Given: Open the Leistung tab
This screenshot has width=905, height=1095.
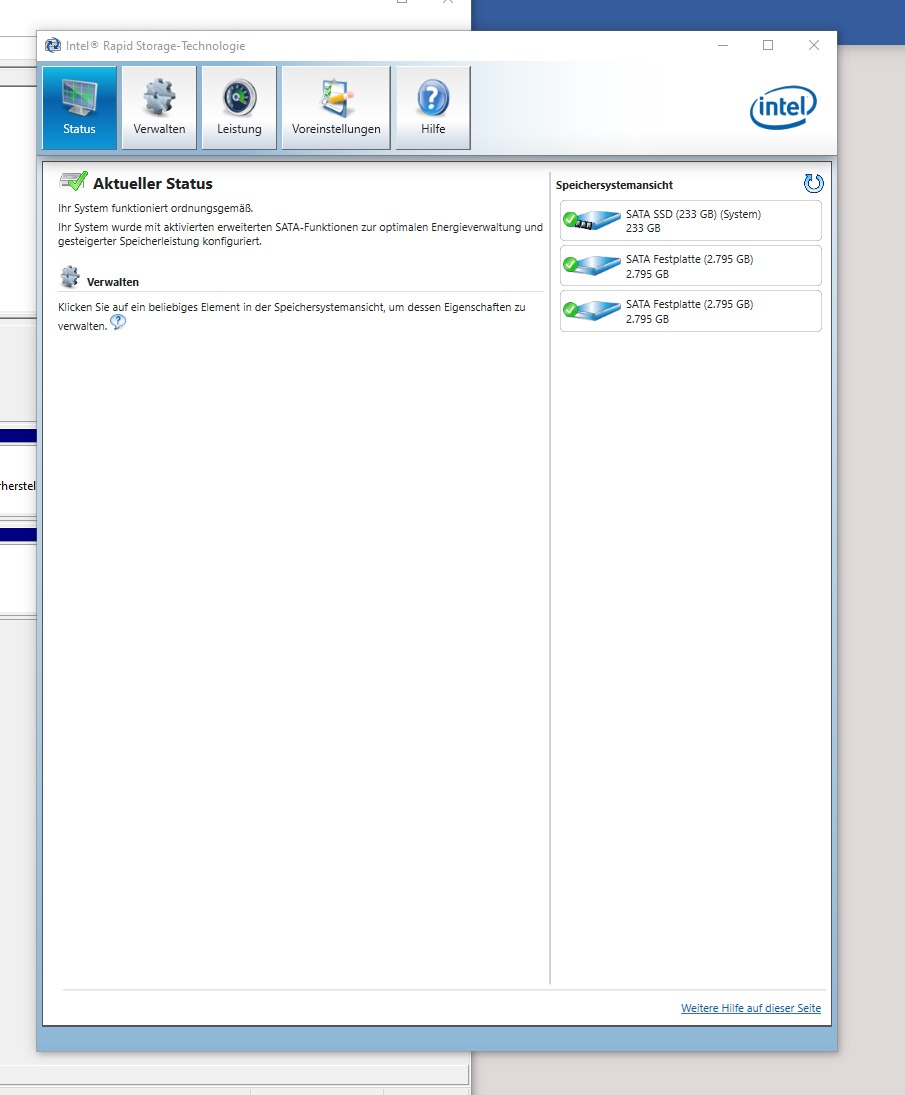Looking at the screenshot, I should coord(239,108).
